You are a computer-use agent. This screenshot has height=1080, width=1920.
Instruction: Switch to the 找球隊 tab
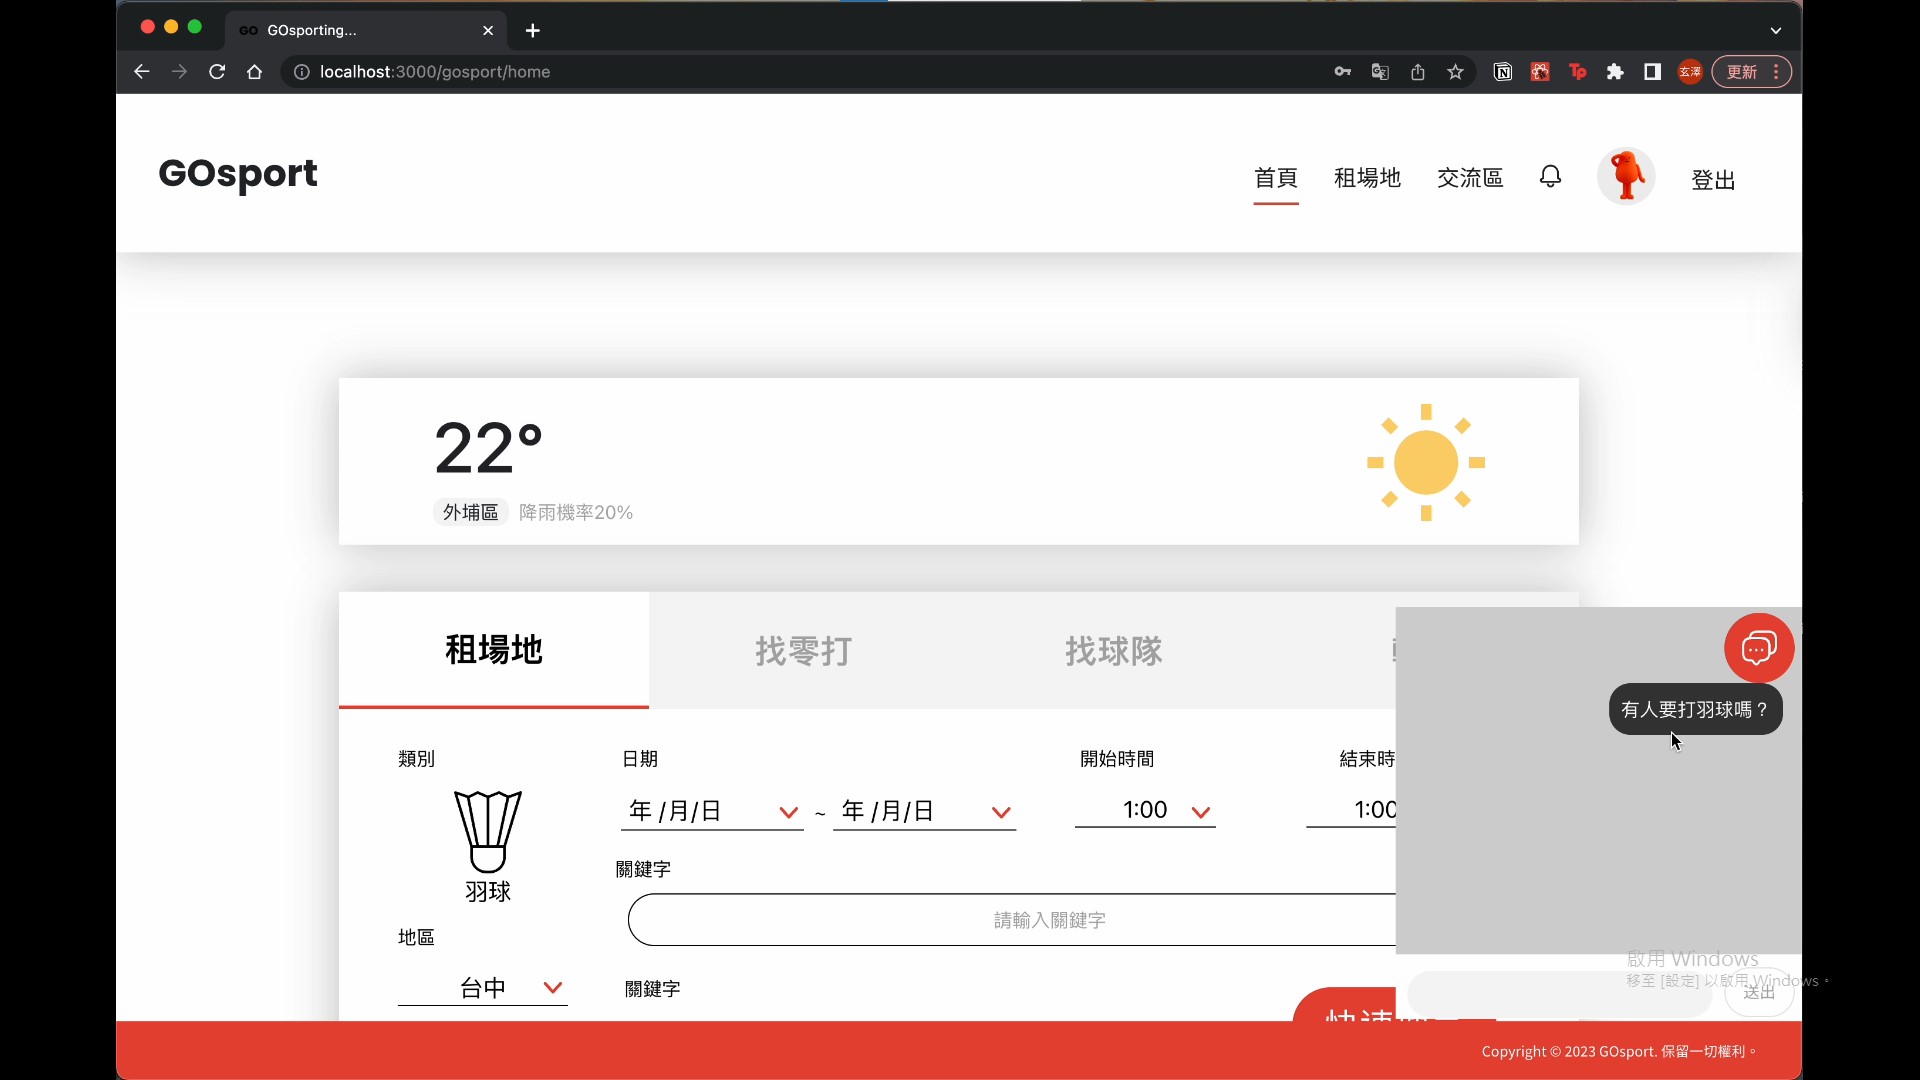pos(1113,651)
